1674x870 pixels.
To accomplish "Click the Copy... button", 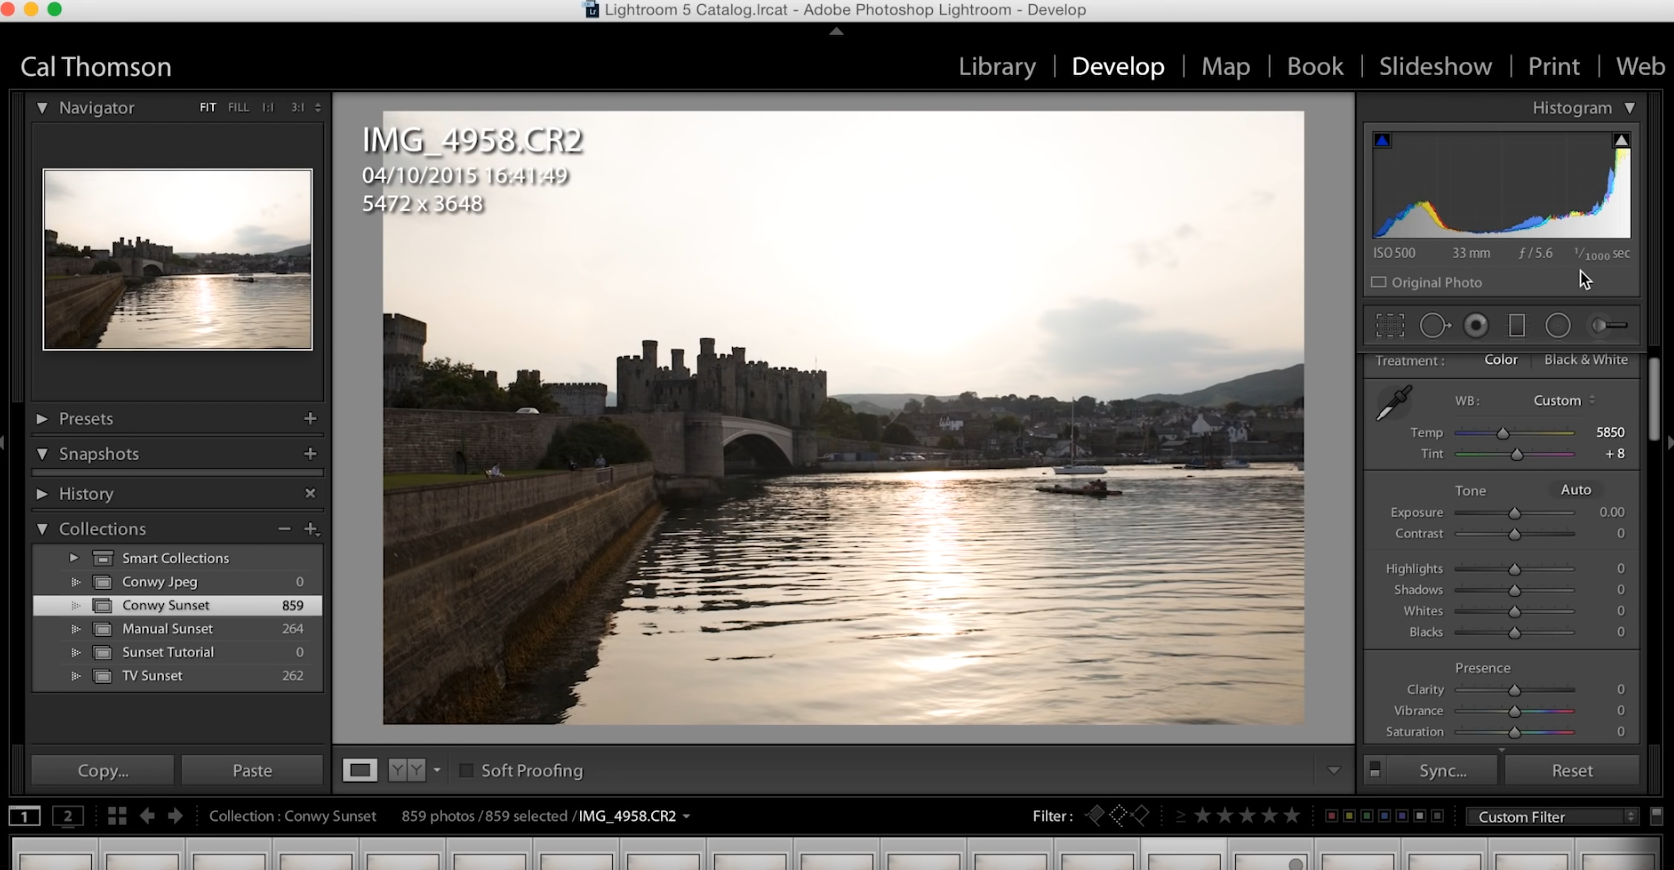I will 103,770.
